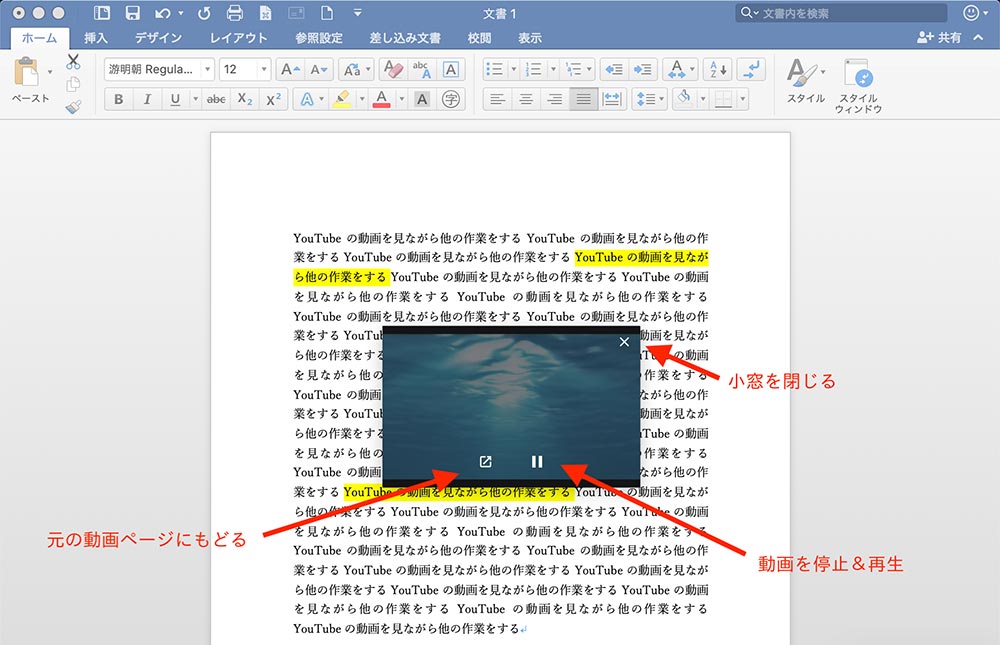Apply enclosed character border A icon

(x=450, y=70)
